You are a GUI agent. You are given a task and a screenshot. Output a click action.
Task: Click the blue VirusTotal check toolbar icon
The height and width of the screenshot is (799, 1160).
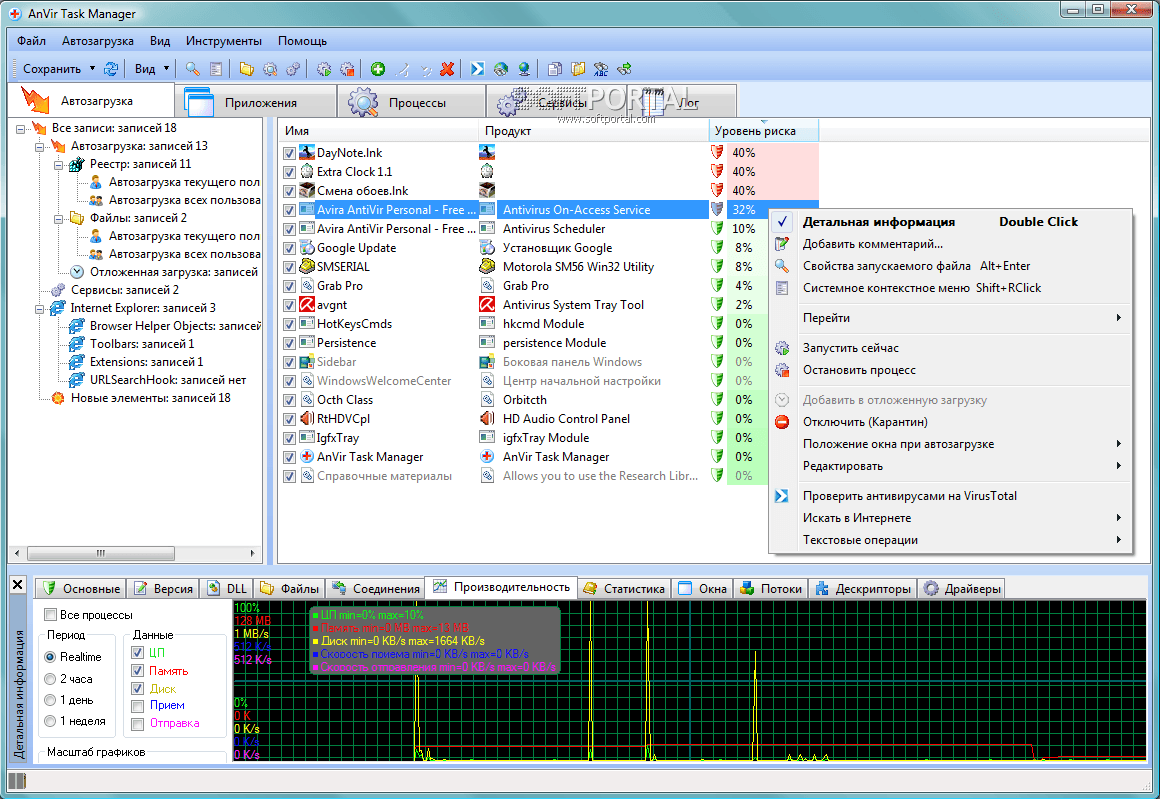478,69
